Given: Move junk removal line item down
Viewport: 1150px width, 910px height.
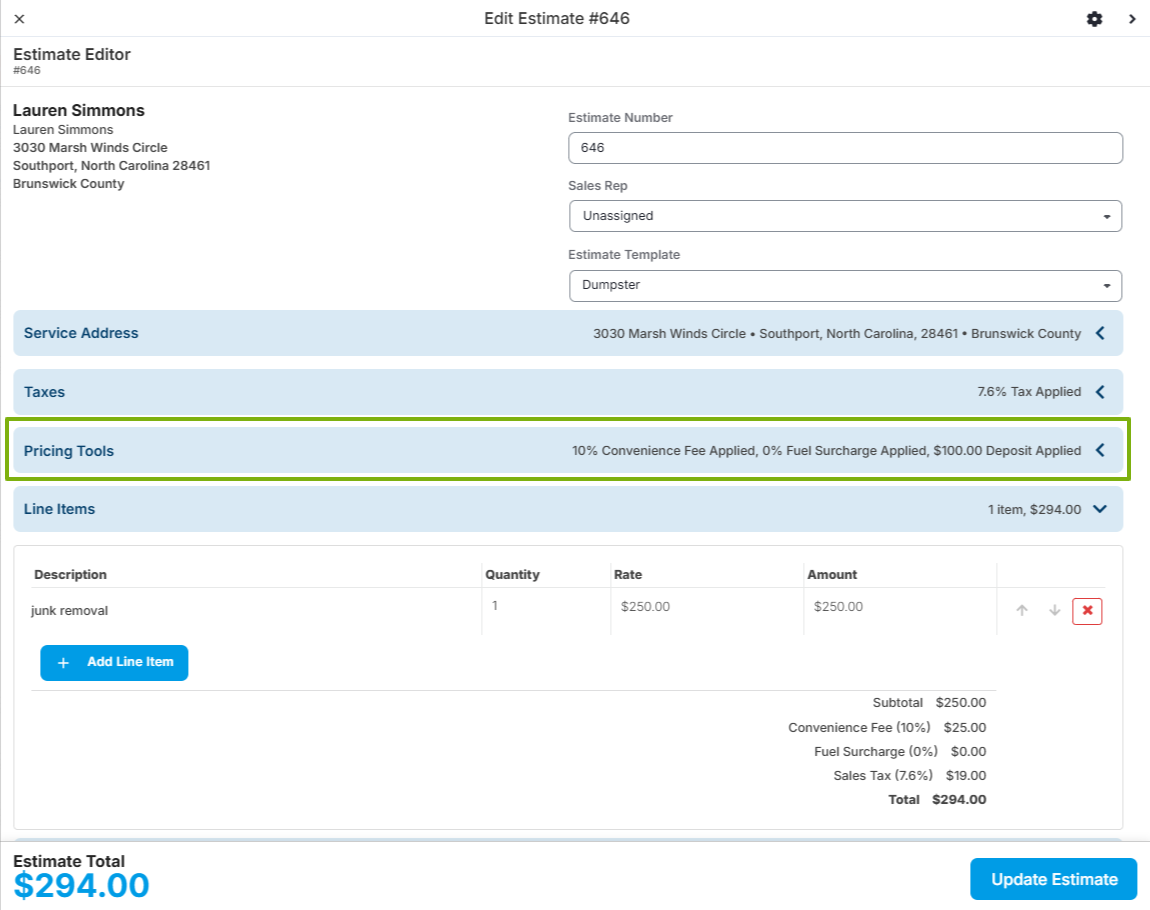Looking at the screenshot, I should [1055, 610].
